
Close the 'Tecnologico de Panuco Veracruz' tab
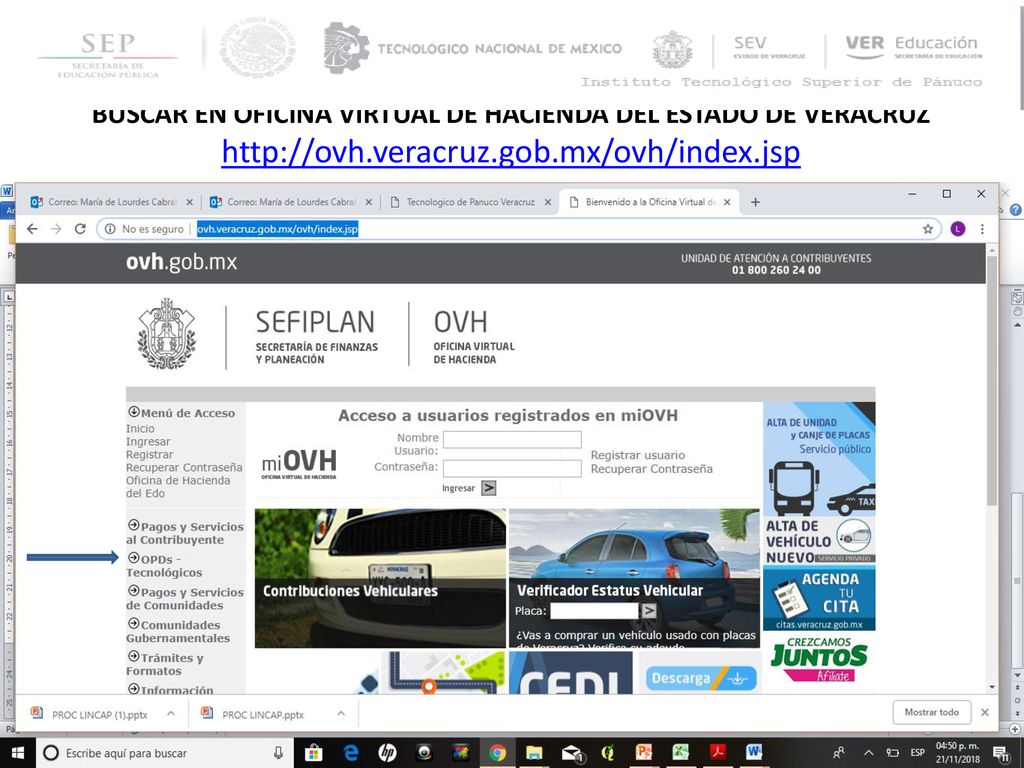click(x=548, y=202)
